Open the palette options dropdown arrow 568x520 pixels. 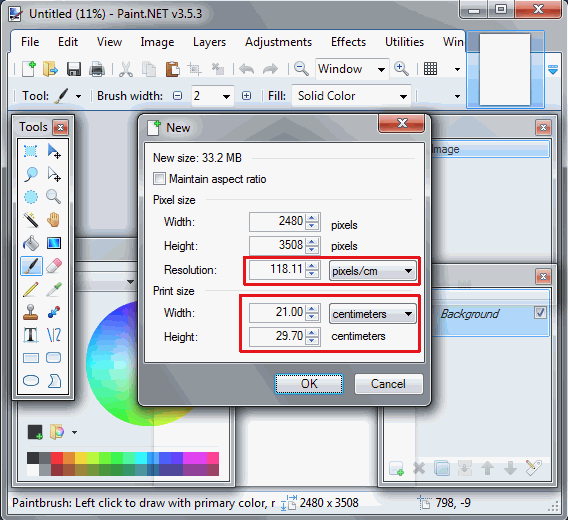click(74, 432)
